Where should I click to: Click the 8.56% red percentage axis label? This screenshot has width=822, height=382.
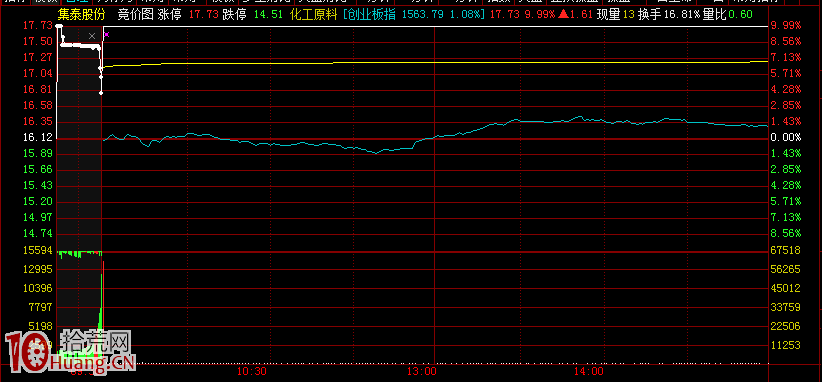tap(786, 41)
